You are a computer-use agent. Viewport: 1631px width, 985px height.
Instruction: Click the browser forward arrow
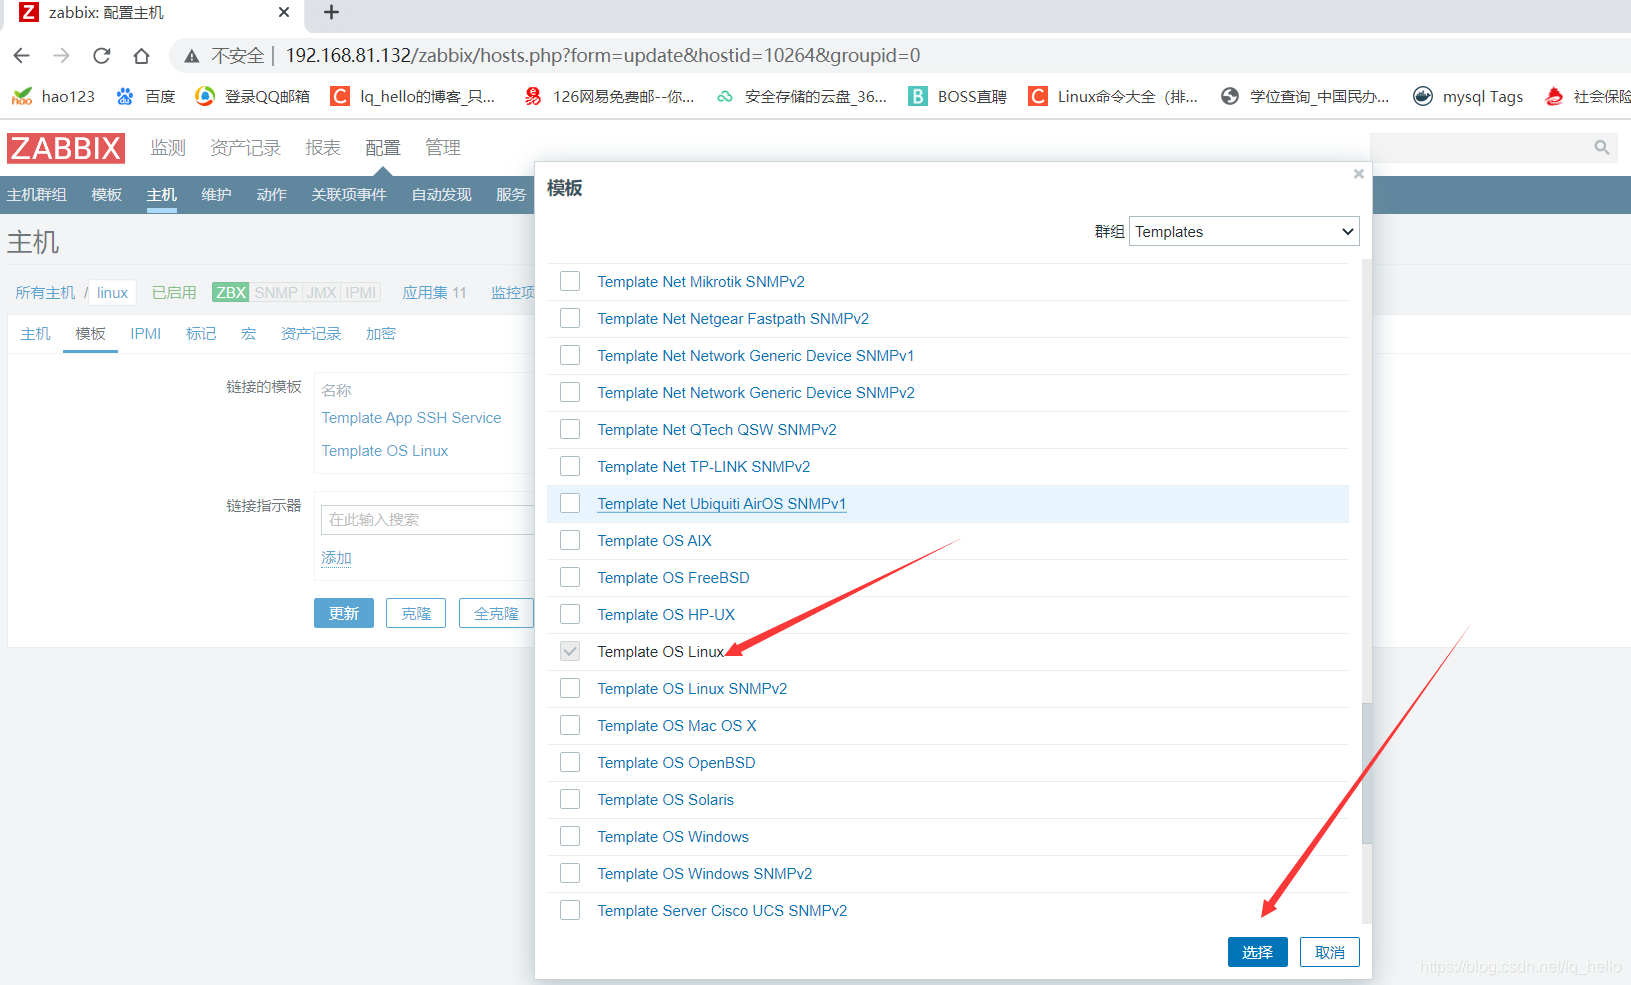[x=61, y=55]
